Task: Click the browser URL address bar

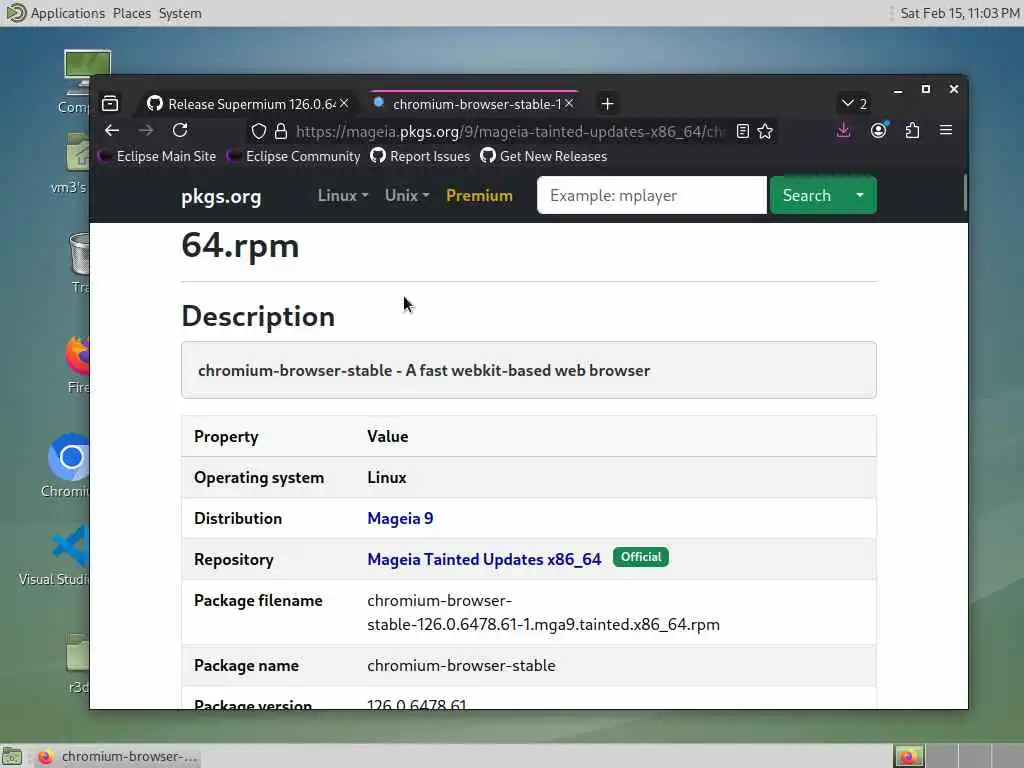Action: 509,131
